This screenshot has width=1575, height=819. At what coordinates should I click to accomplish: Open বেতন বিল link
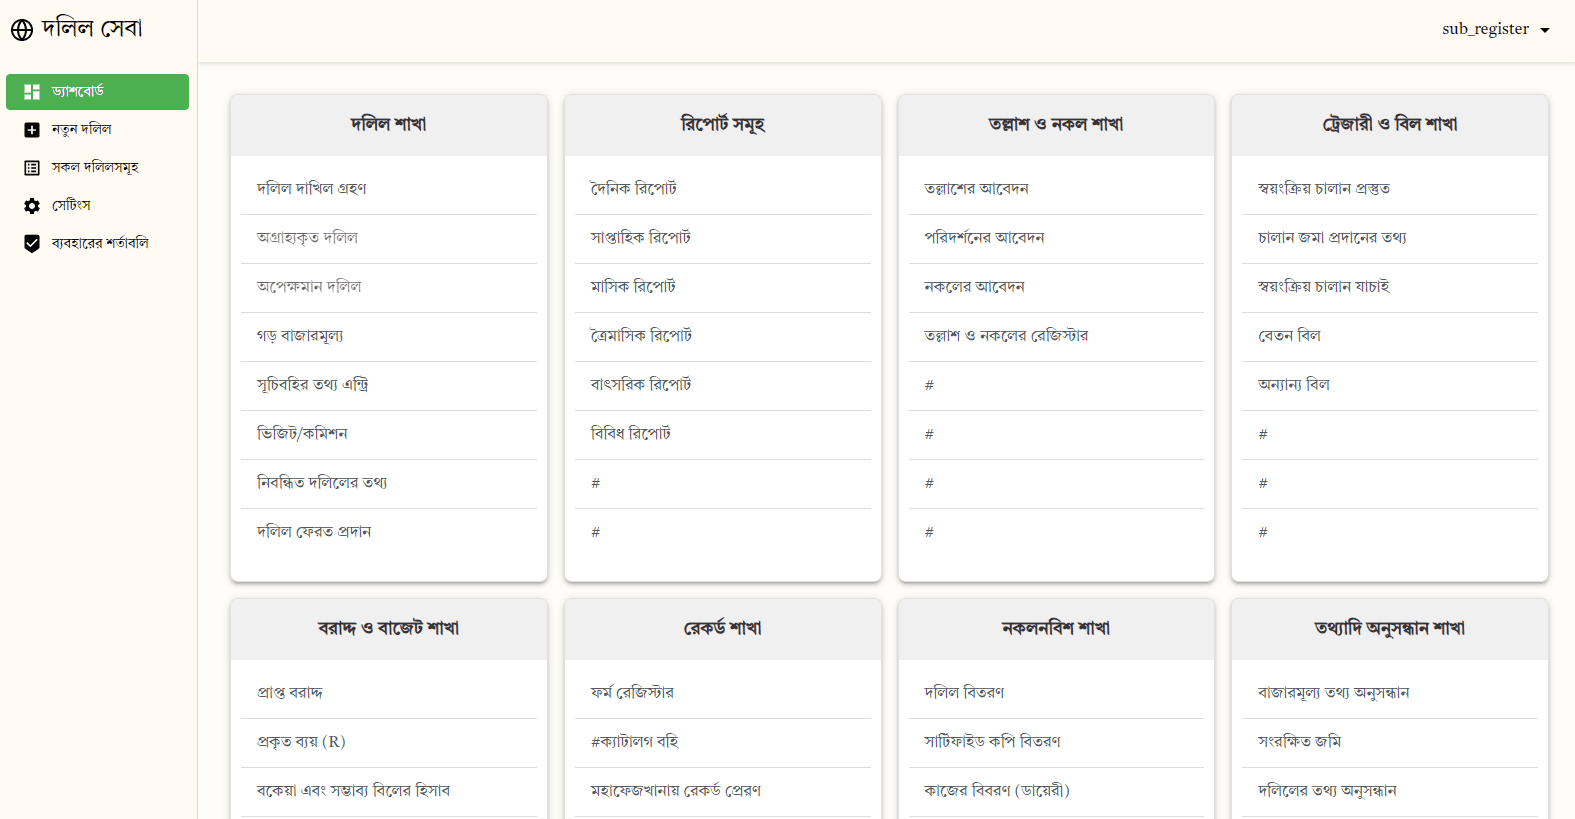[x=1290, y=336]
